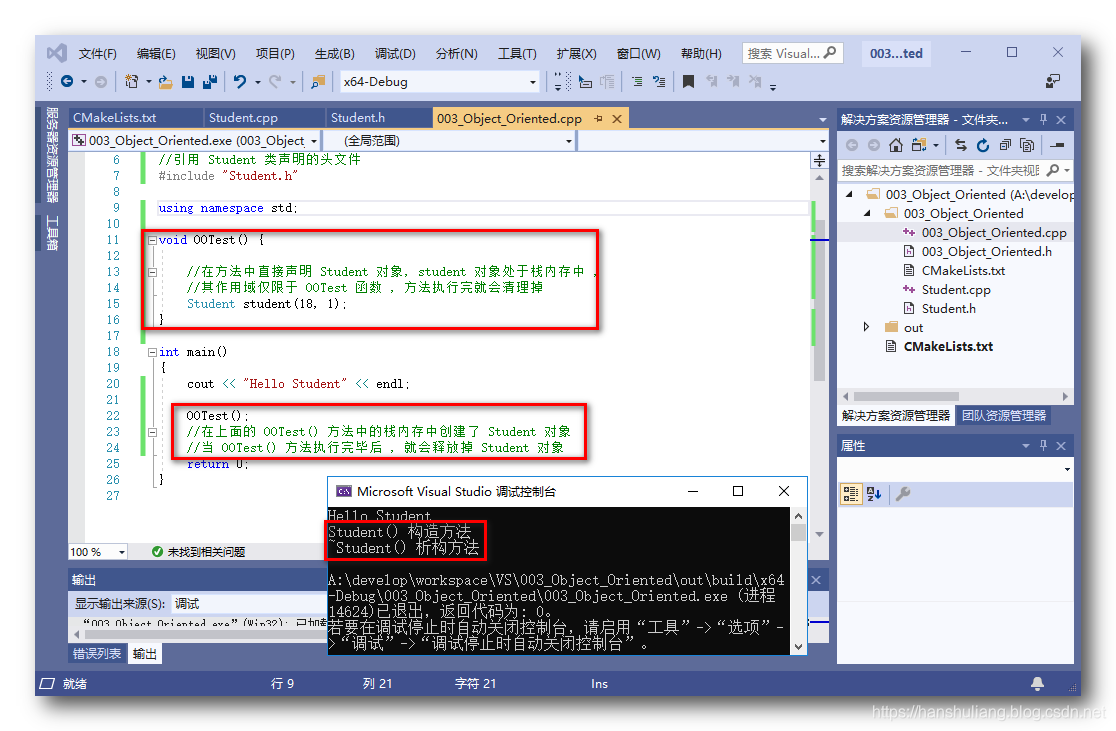Click the Visual Studio logo icon
Image resolution: width=1116 pixels, height=731 pixels.
(57, 53)
